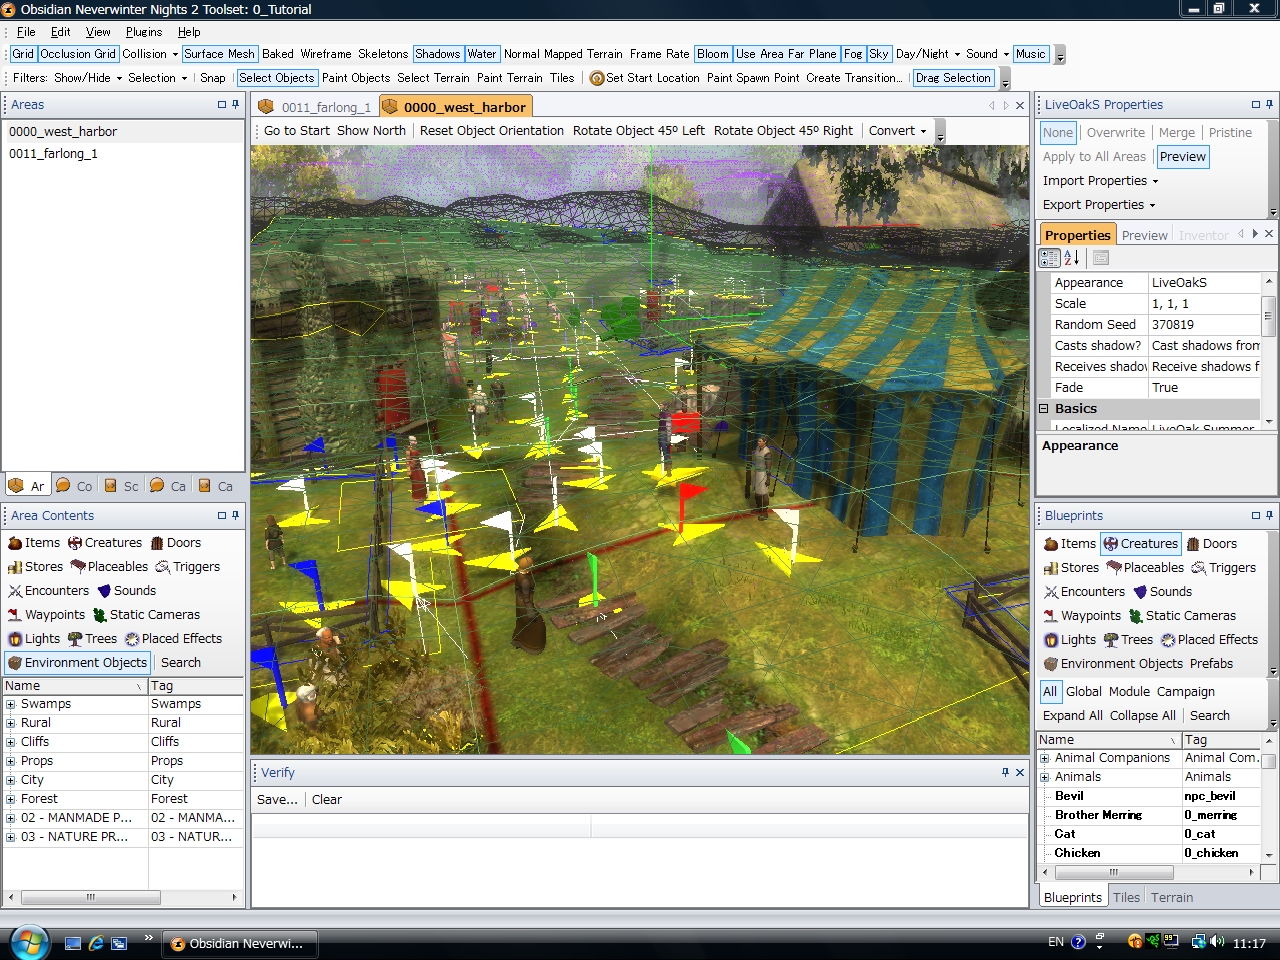Screen dimensions: 1280x960
Task: Open the Day/Night dropdown
Action: coord(928,54)
